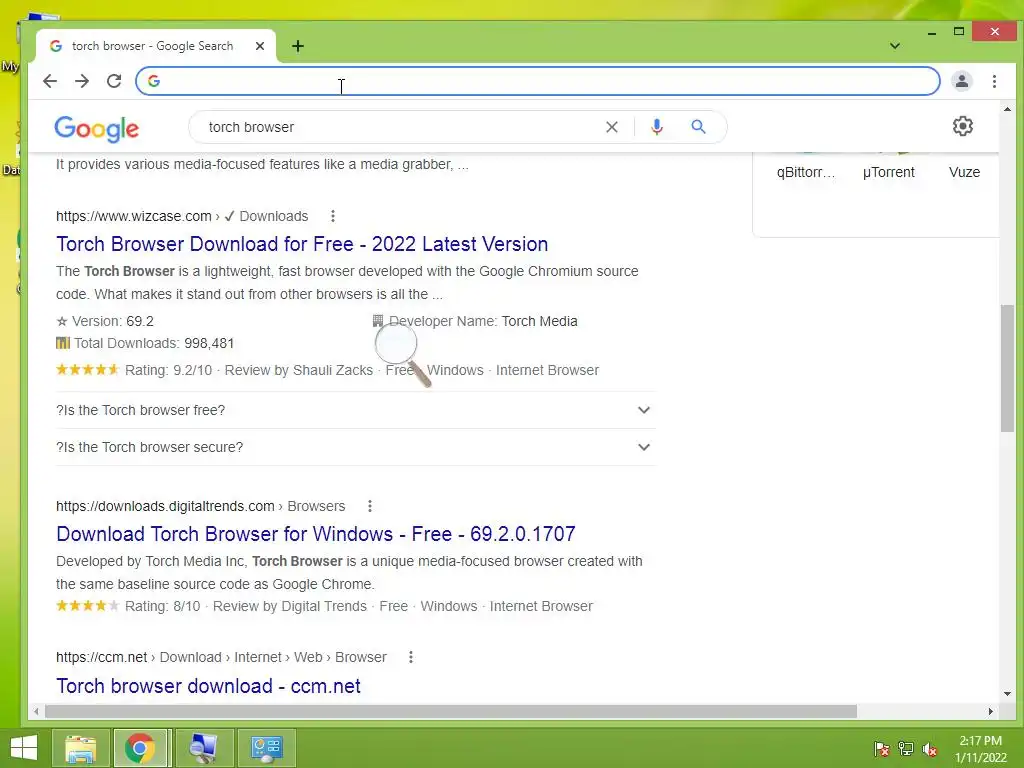The height and width of the screenshot is (768, 1024).
Task: Open Action Center flag in tray
Action: pyautogui.click(x=881, y=749)
